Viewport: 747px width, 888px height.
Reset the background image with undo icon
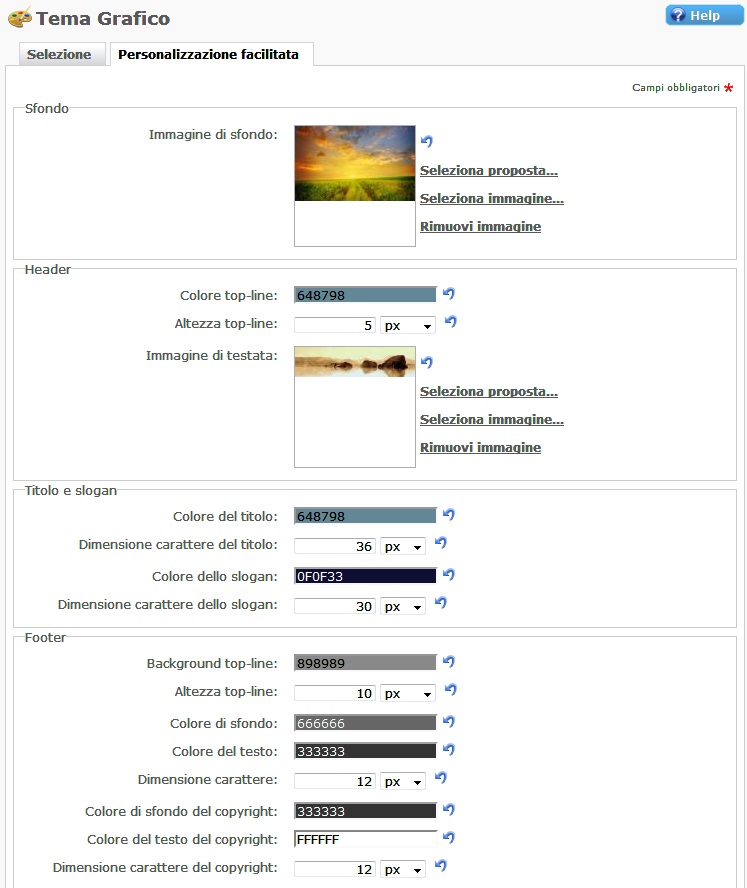click(x=427, y=142)
